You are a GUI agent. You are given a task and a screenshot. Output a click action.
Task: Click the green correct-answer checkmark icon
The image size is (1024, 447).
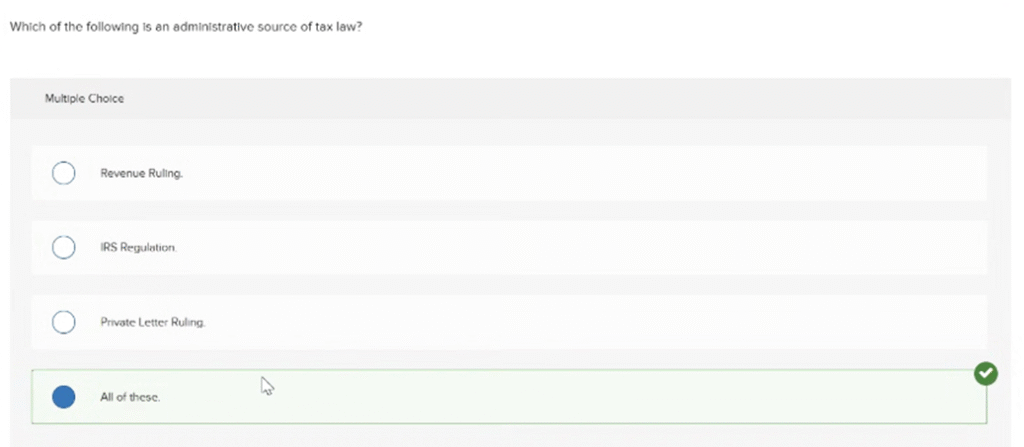[x=985, y=374]
